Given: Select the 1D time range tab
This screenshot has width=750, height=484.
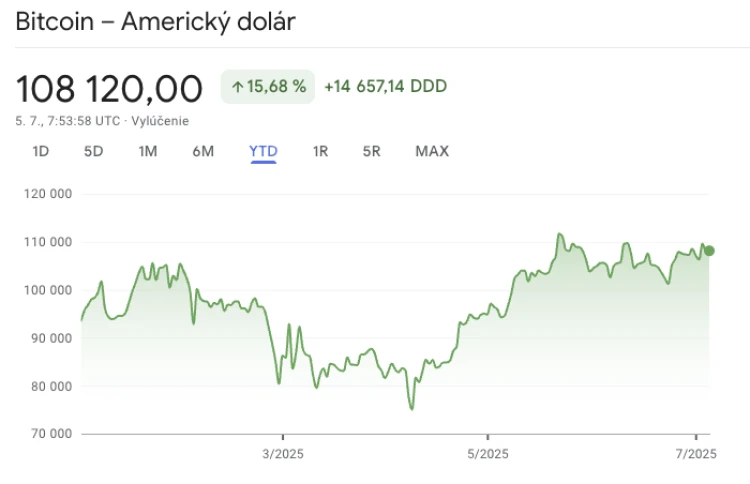Looking at the screenshot, I should (41, 152).
